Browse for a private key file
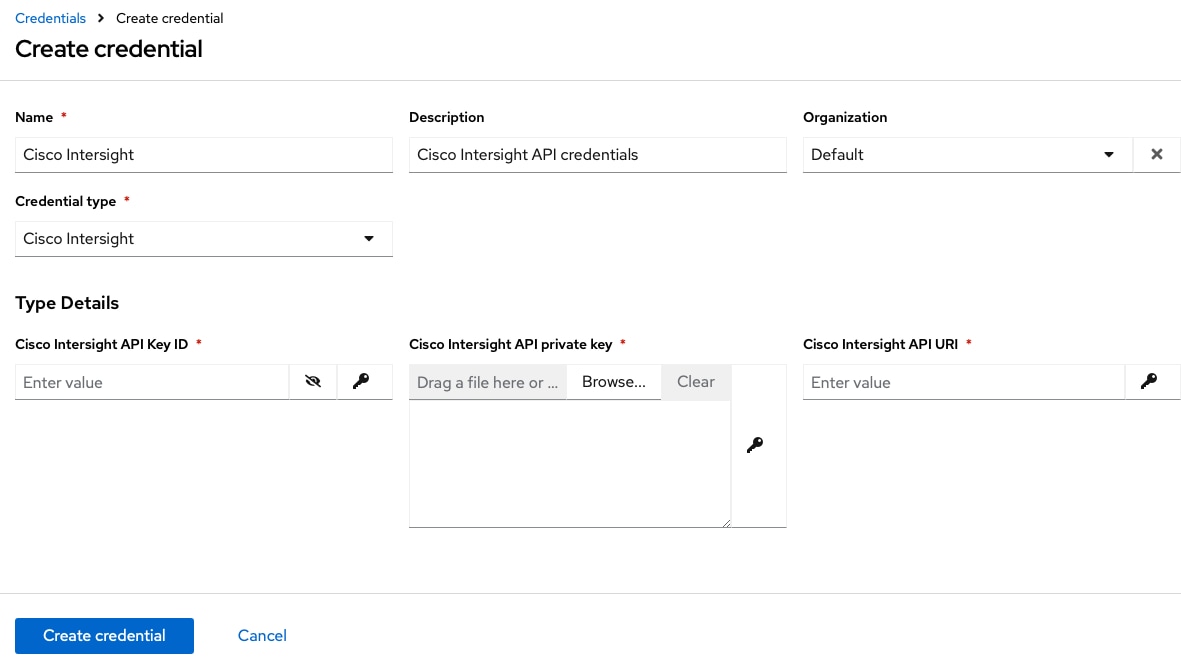 click(614, 382)
